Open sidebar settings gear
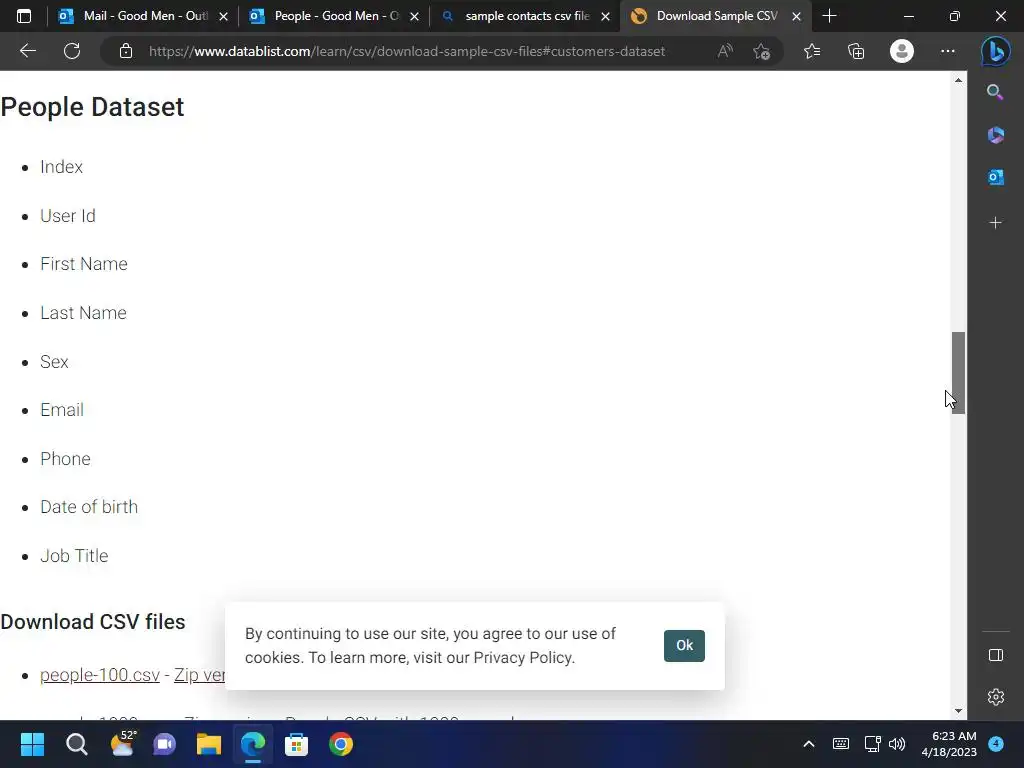Viewport: 1024px width, 768px height. [x=995, y=697]
